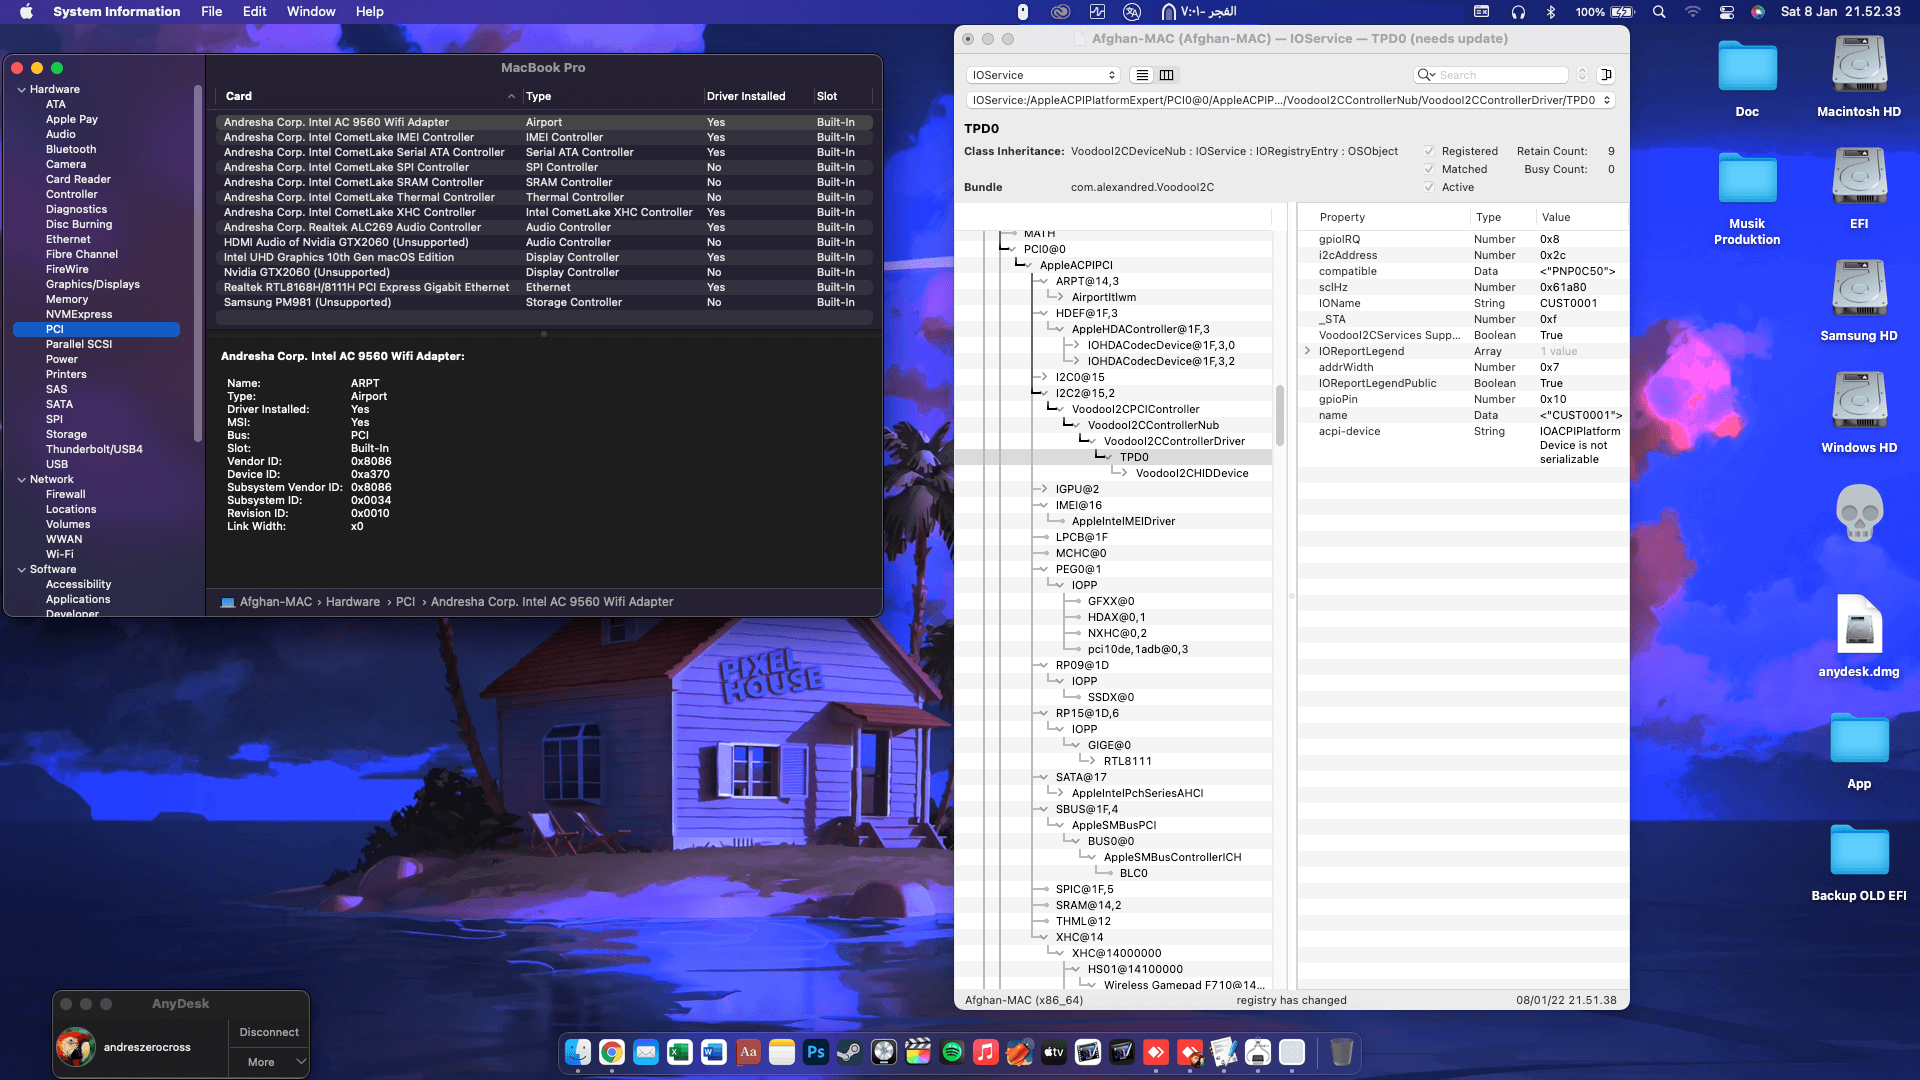Sort properties by Value column header

[1580, 217]
